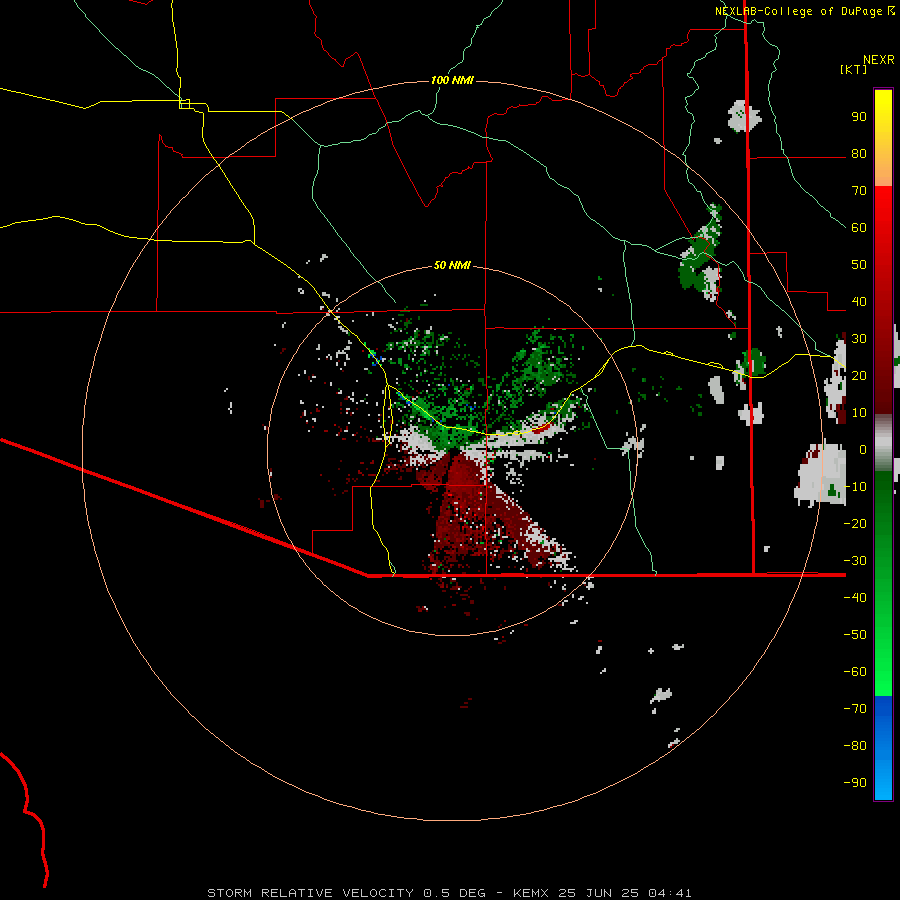This screenshot has height=900, width=900.
Task: Click the 90 value on velocity scale
Action: click(x=859, y=117)
